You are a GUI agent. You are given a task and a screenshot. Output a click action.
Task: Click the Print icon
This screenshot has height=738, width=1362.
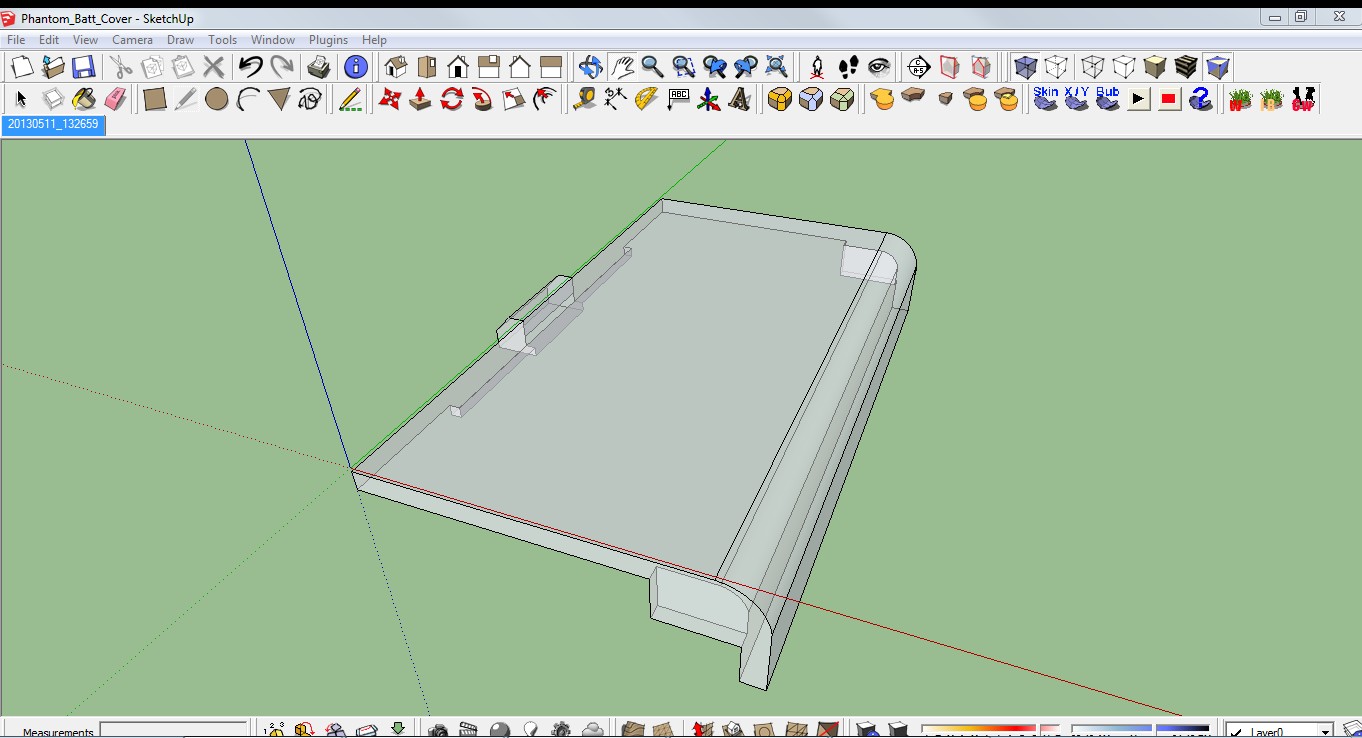click(x=319, y=67)
